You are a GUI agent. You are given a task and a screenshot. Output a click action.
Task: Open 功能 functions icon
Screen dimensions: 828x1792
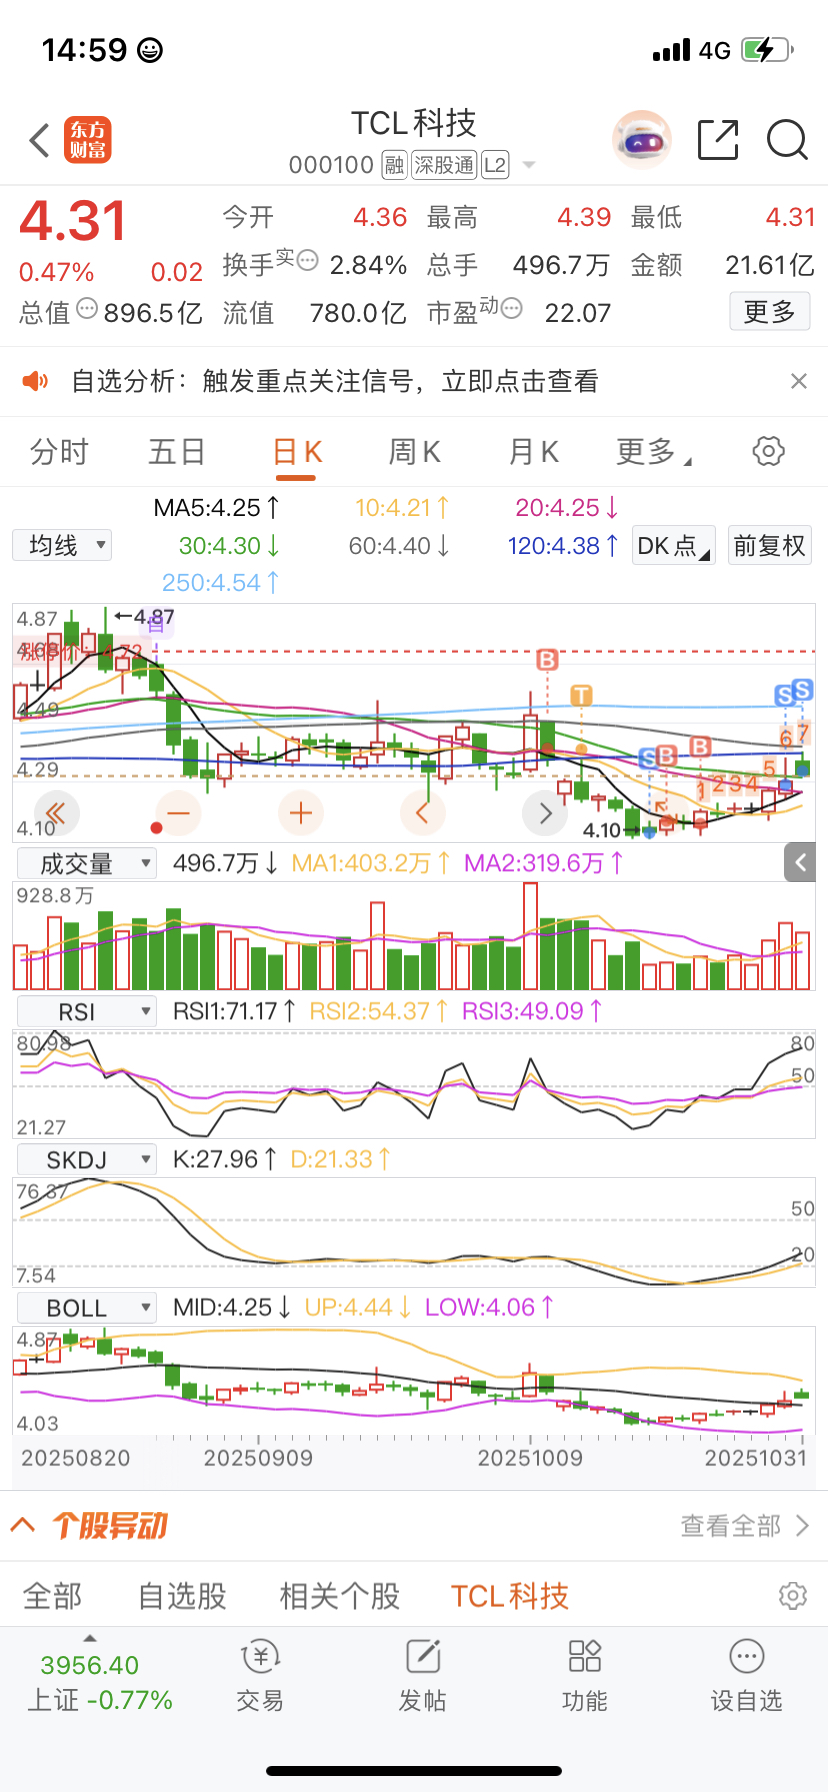click(585, 1675)
